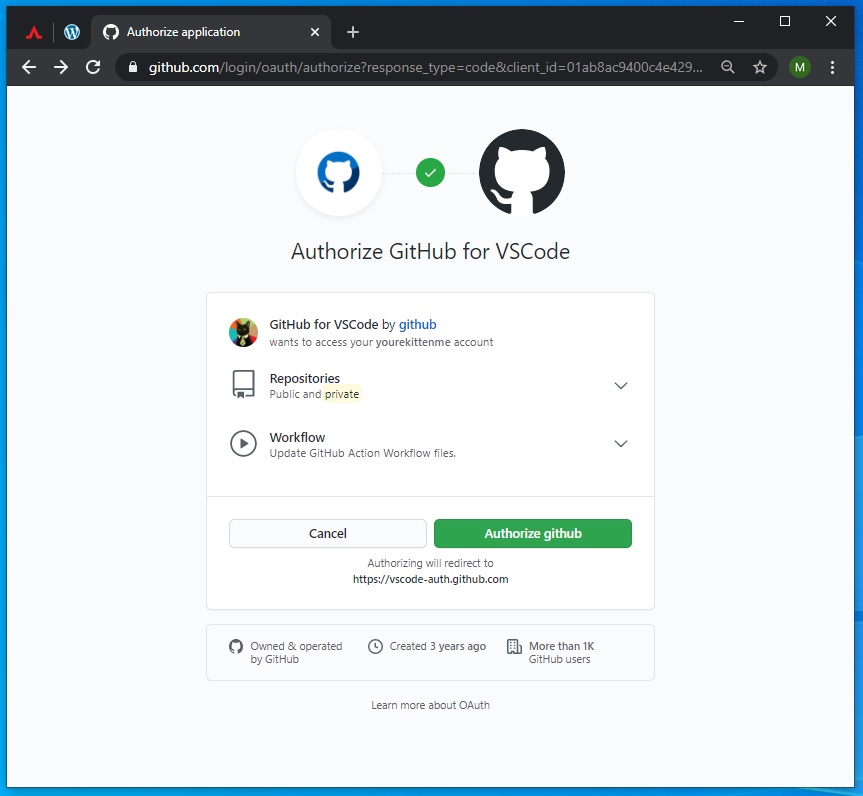Image resolution: width=863 pixels, height=796 pixels.
Task: Open the zoom magnifier icon in address bar
Action: tap(728, 67)
